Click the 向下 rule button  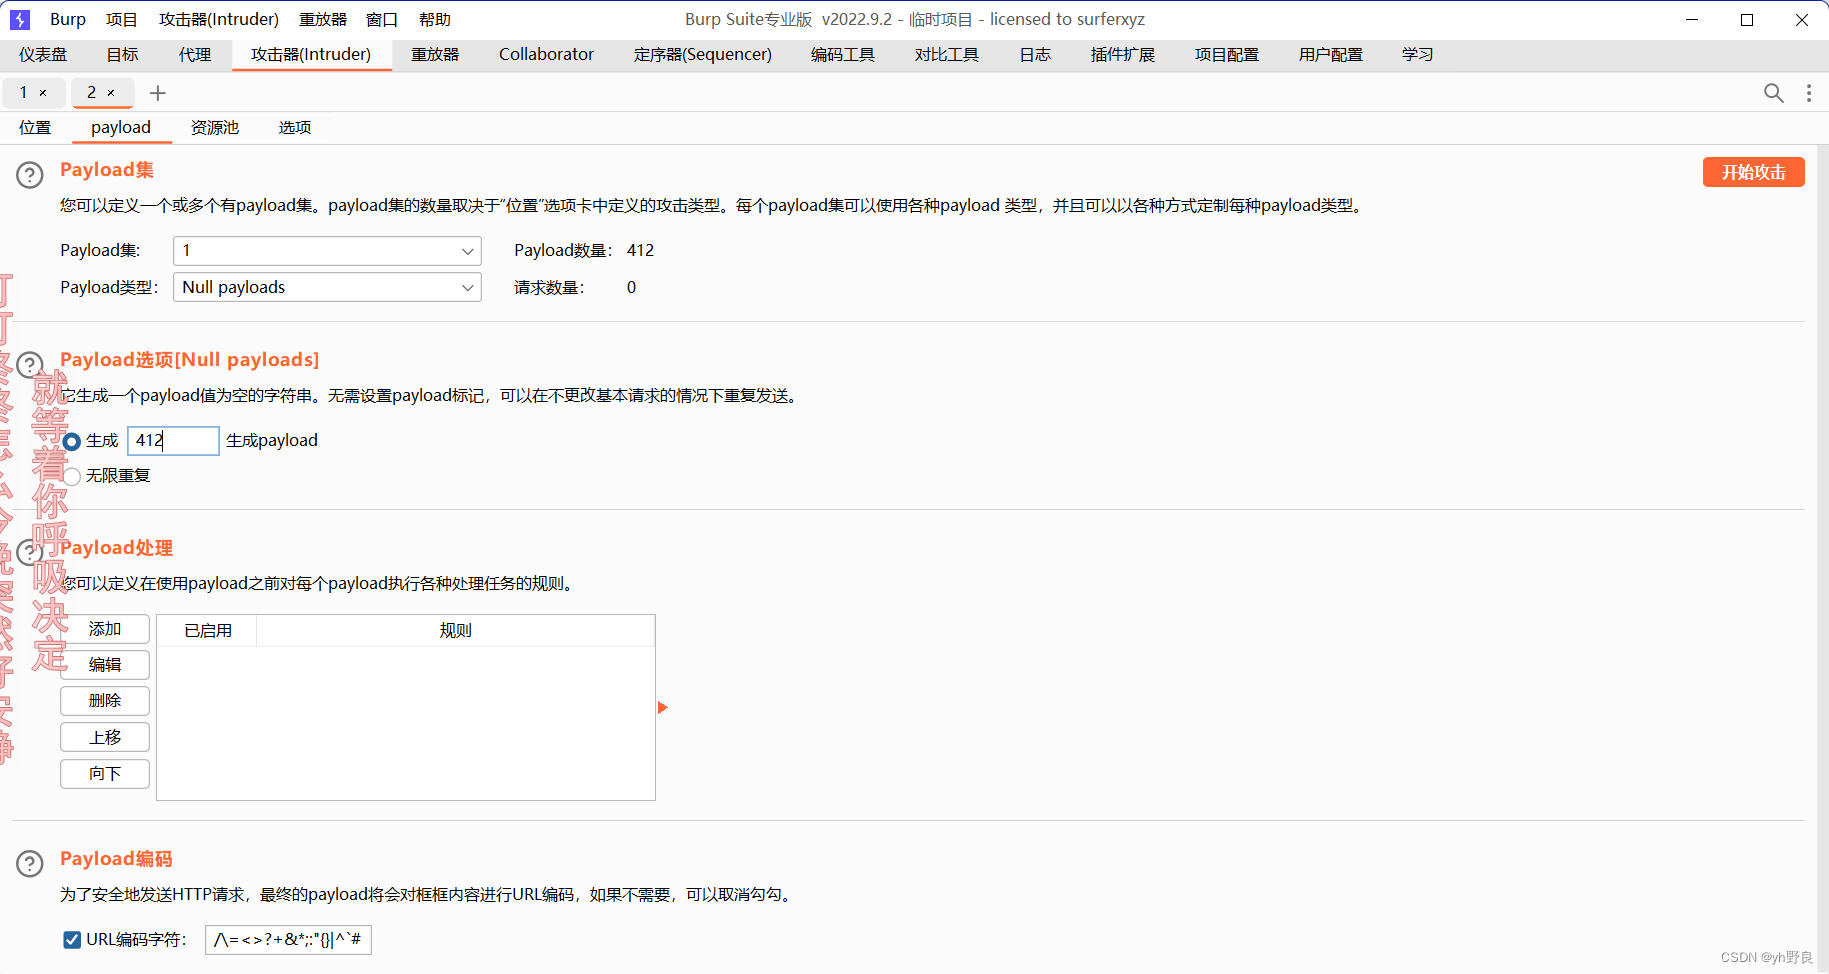click(105, 774)
